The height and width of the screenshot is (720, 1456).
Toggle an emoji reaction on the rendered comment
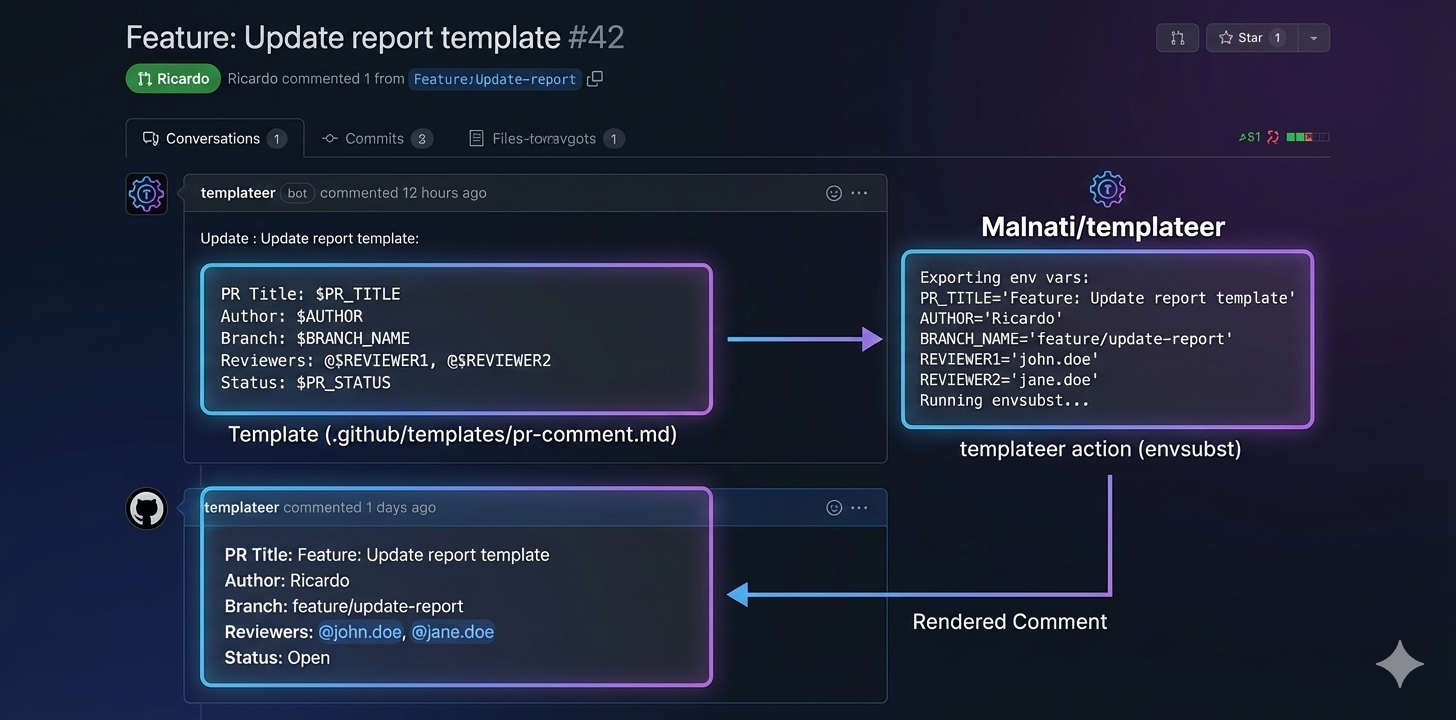(834, 507)
